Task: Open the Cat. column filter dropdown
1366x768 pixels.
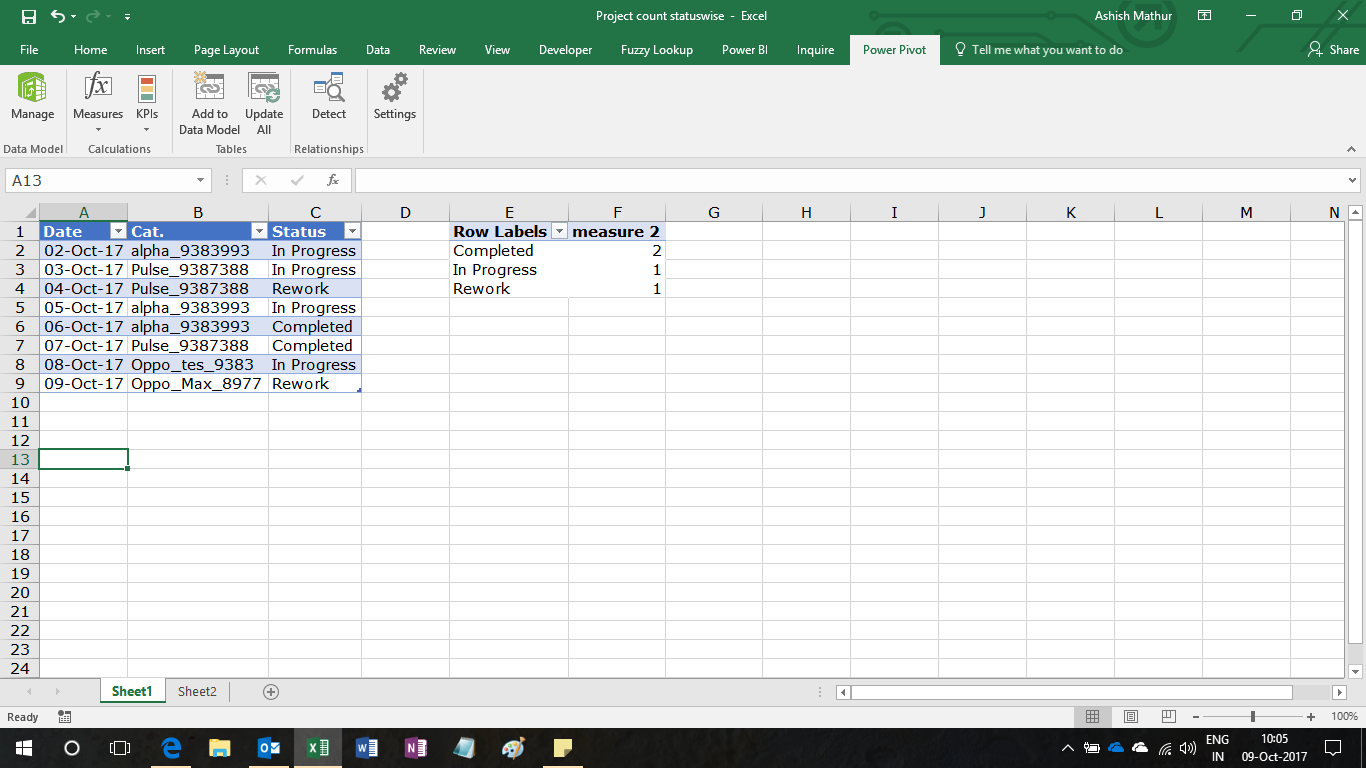Action: pos(259,232)
